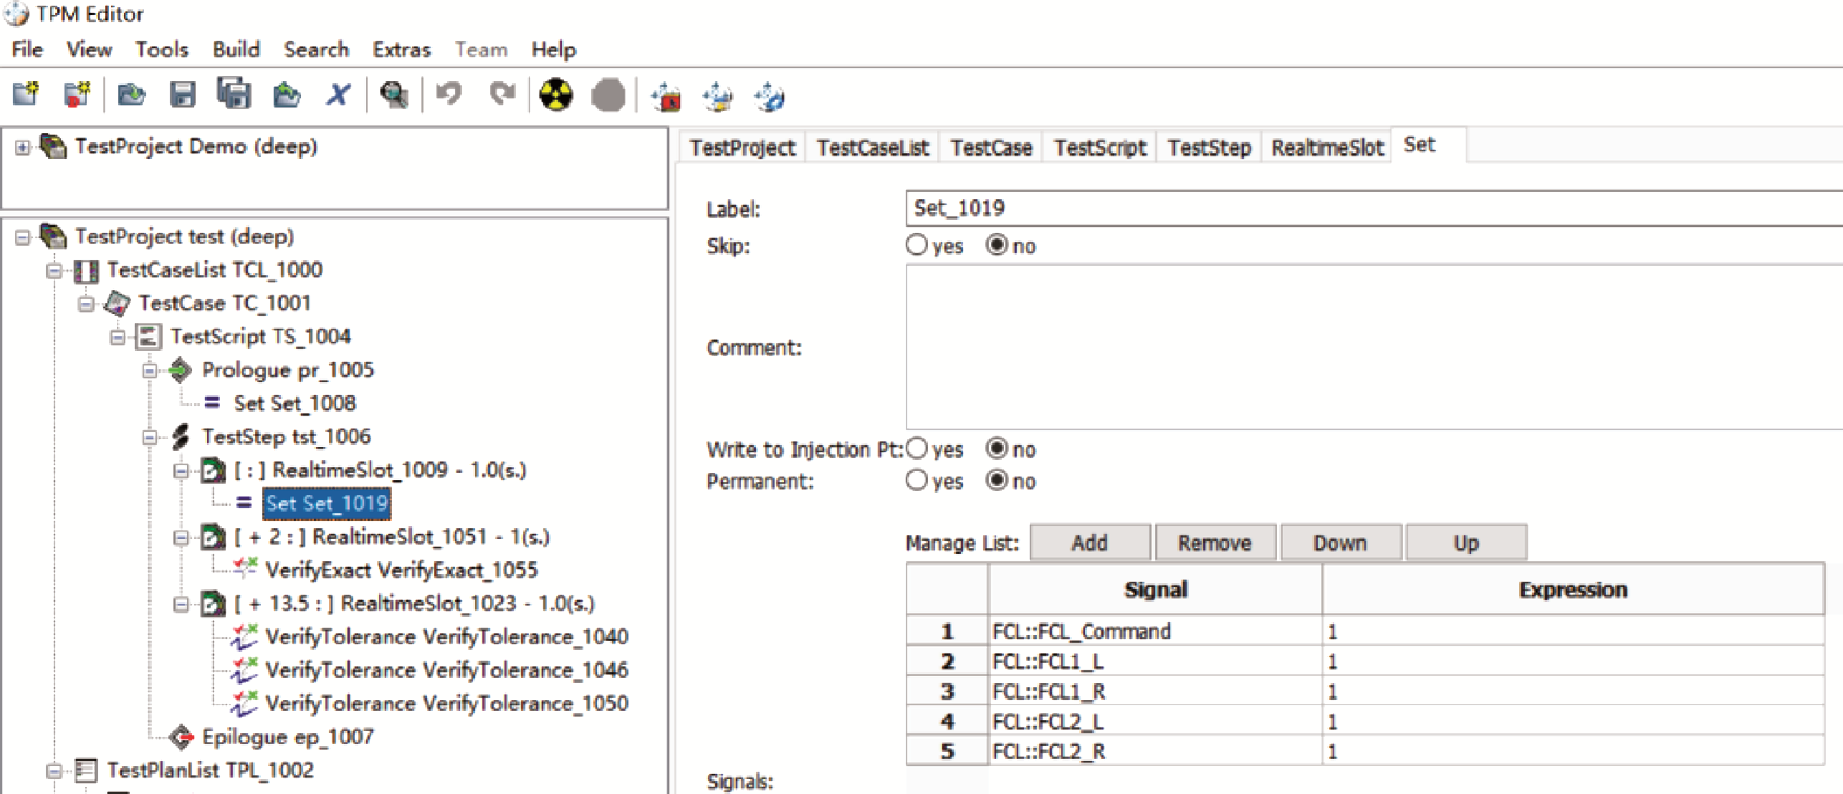The width and height of the screenshot is (1843, 794).
Task: Select VerifyTolerance_1050 in the tree
Action: [446, 704]
